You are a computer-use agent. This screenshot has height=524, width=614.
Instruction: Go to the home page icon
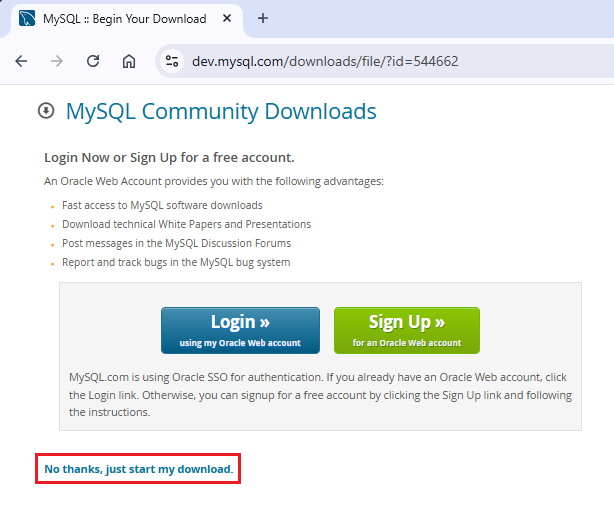(129, 61)
